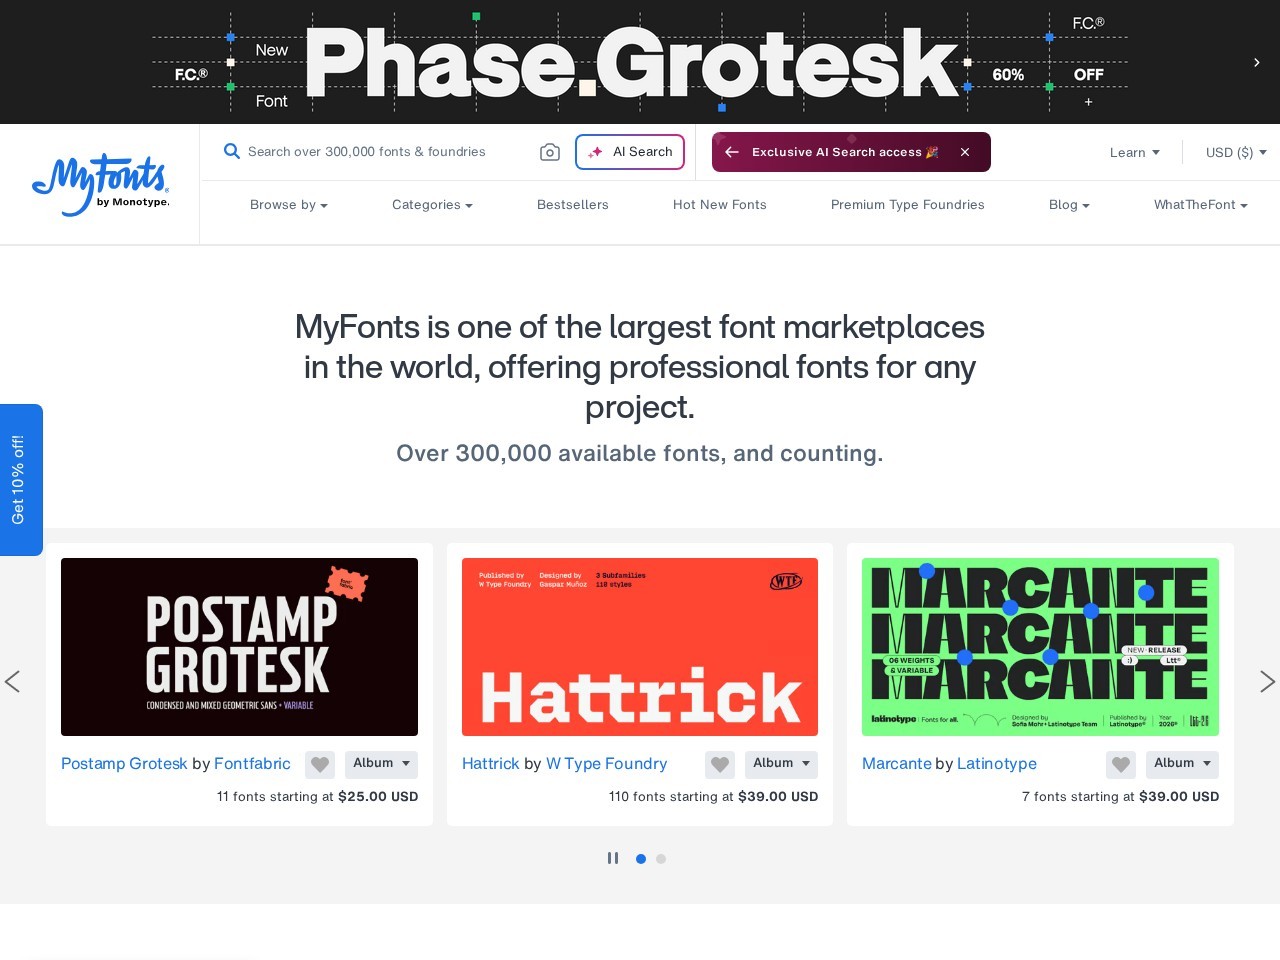Open Marcante font thumbnail image
Viewport: 1280px width, 960px height.
[x=1040, y=647]
